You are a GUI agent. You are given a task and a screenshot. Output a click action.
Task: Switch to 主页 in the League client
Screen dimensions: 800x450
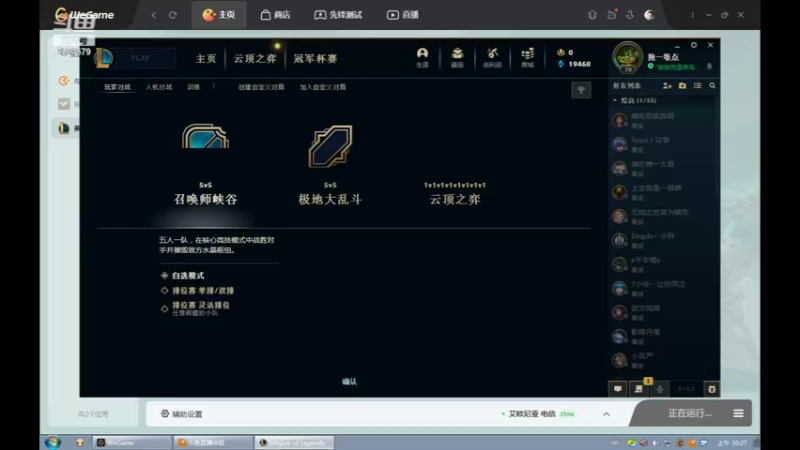206,59
